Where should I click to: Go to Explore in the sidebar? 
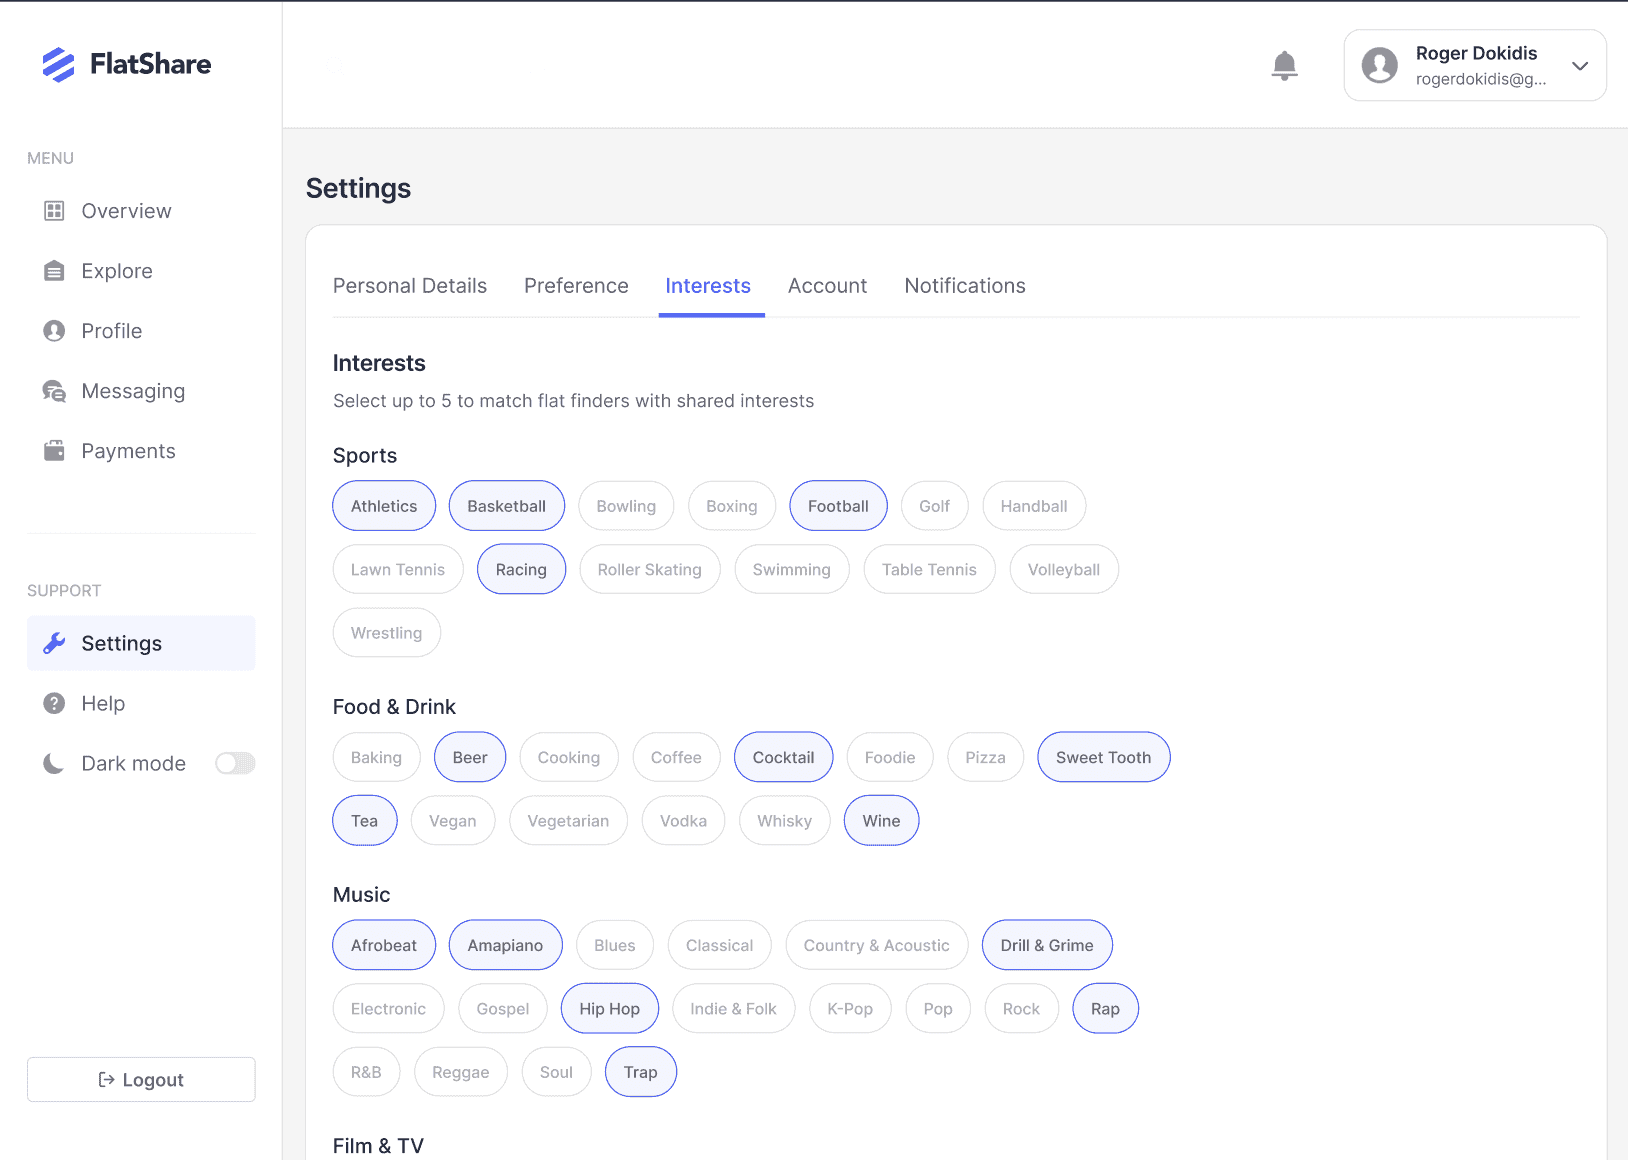click(x=117, y=271)
